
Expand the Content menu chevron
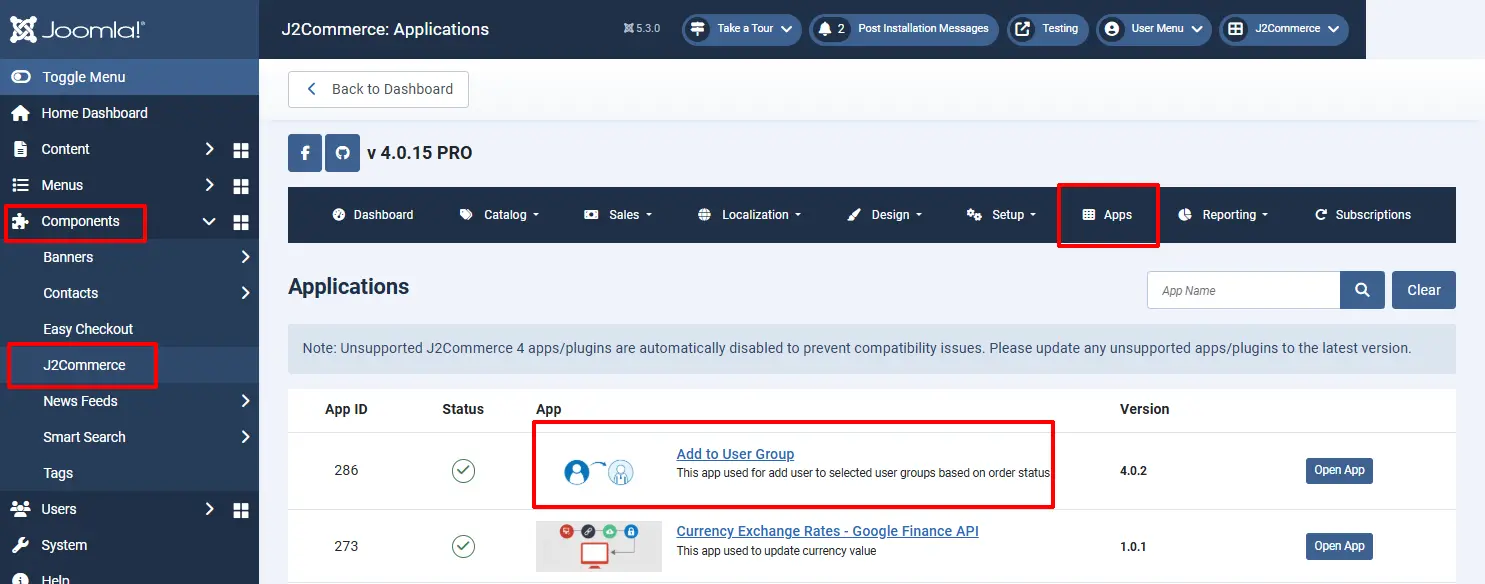pyautogui.click(x=209, y=149)
